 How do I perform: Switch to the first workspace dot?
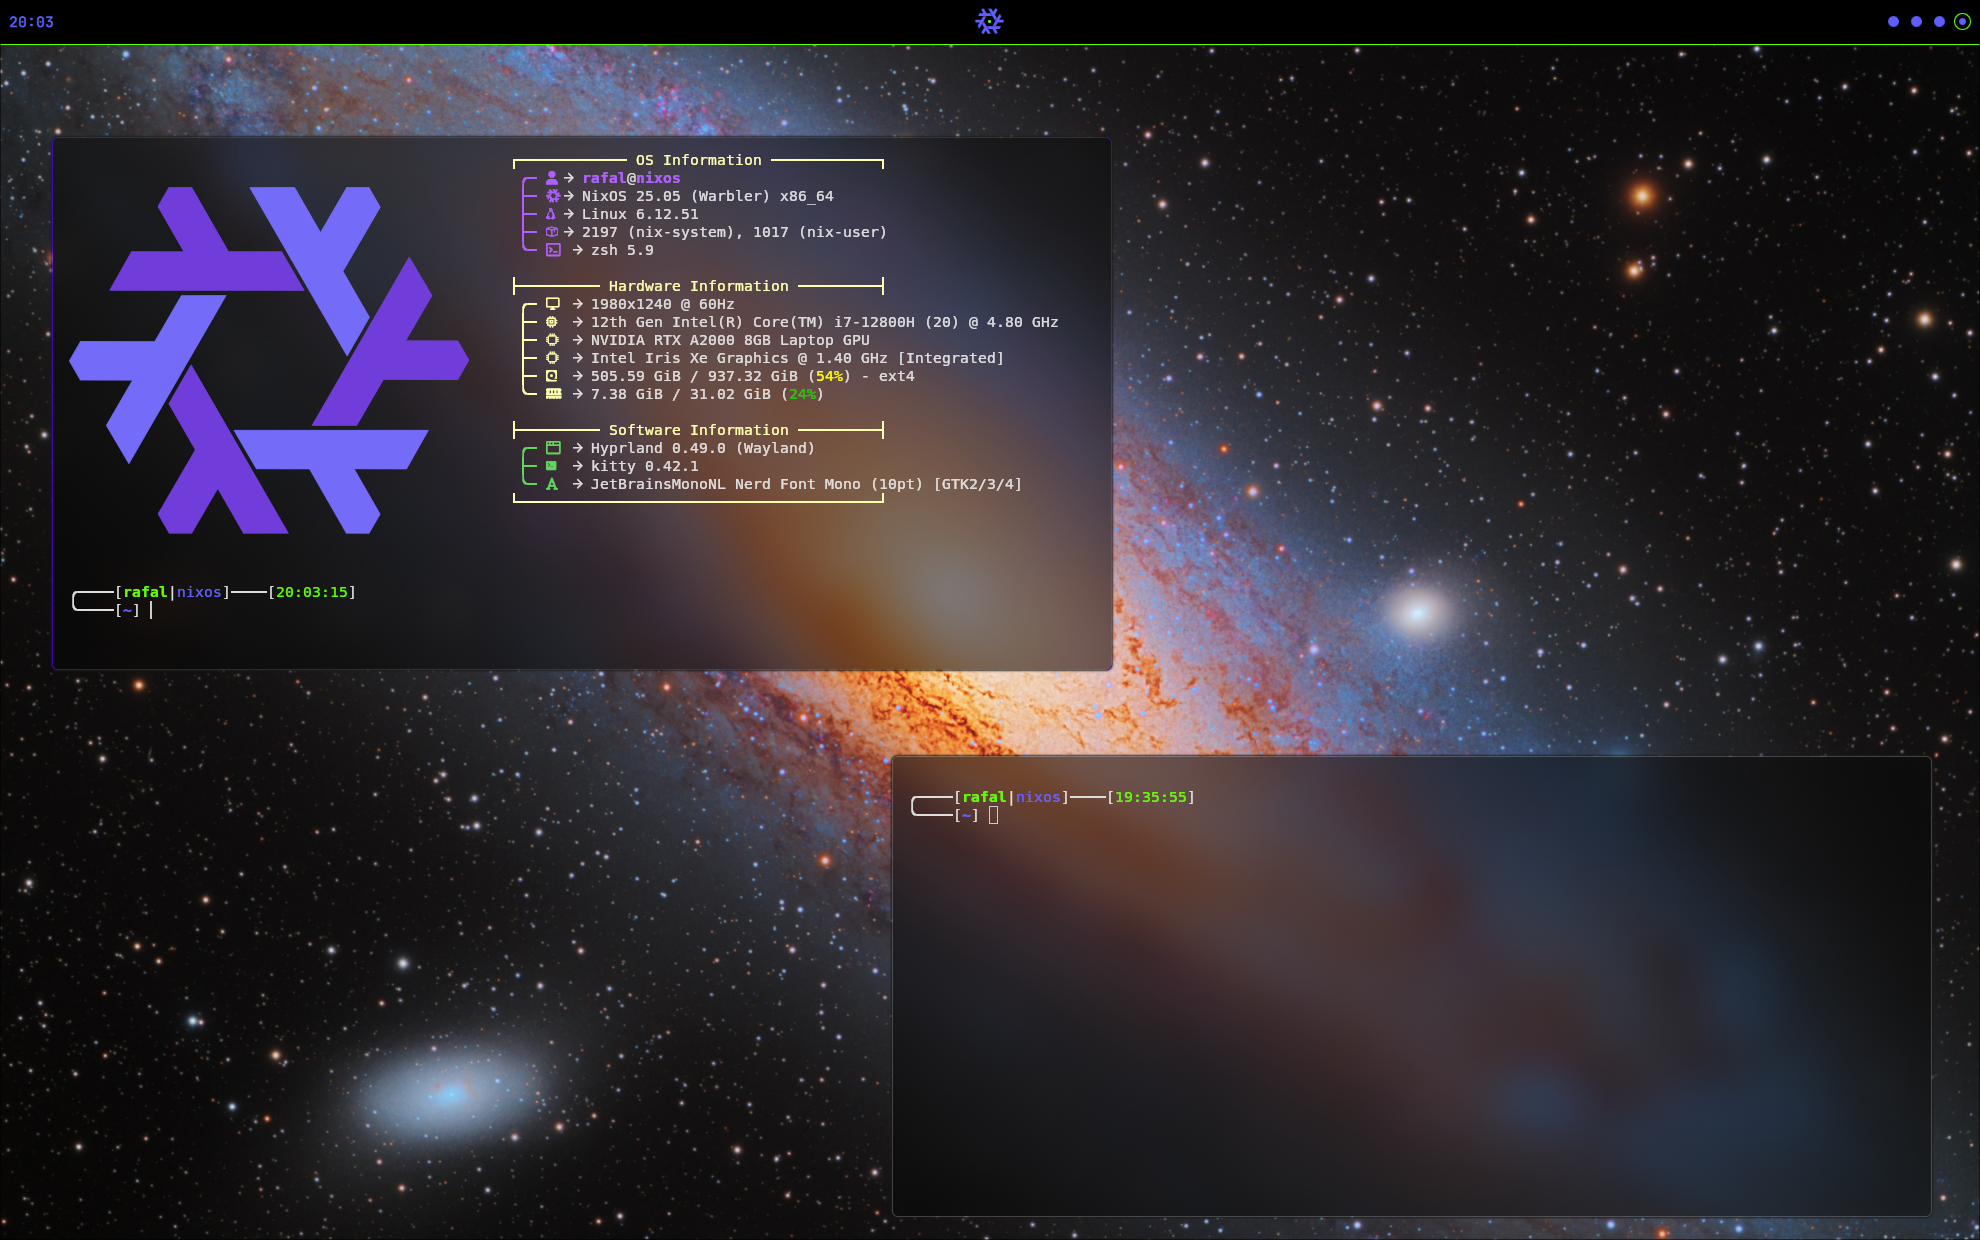(1893, 21)
